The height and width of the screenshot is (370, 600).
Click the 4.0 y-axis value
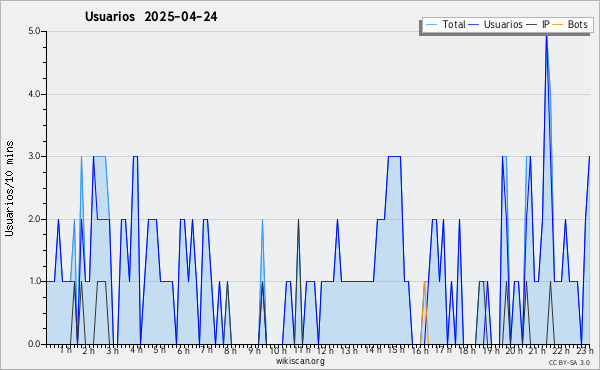tap(34, 94)
